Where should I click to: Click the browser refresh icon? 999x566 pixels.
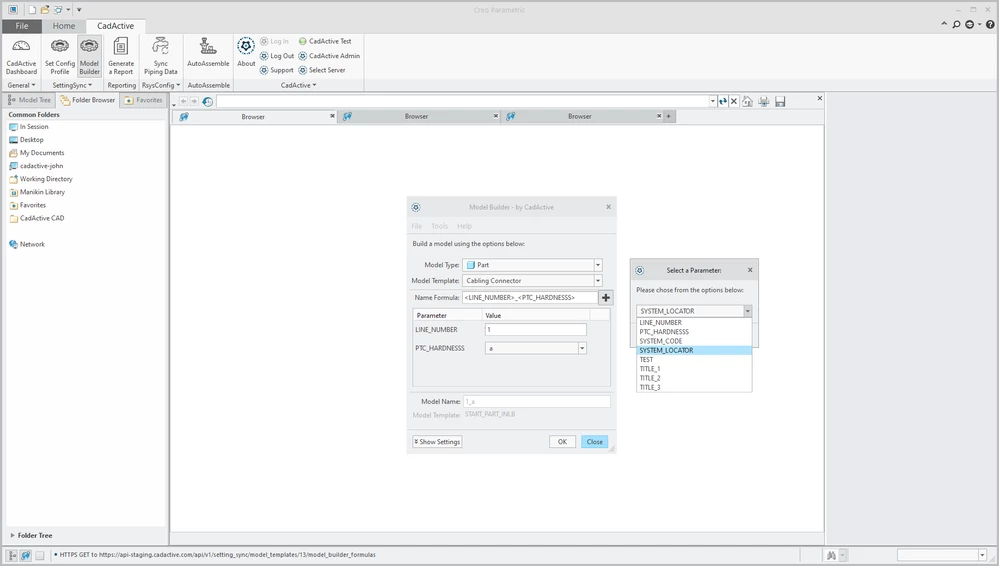coord(722,101)
